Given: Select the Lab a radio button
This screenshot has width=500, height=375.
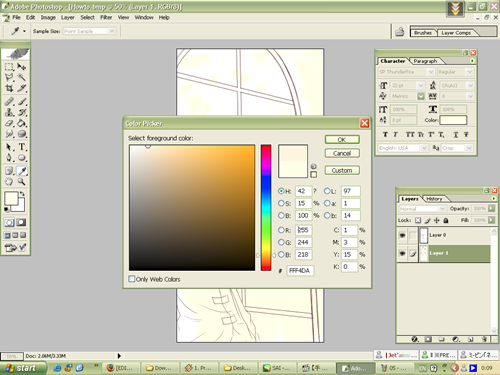Looking at the screenshot, I should click(x=327, y=203).
